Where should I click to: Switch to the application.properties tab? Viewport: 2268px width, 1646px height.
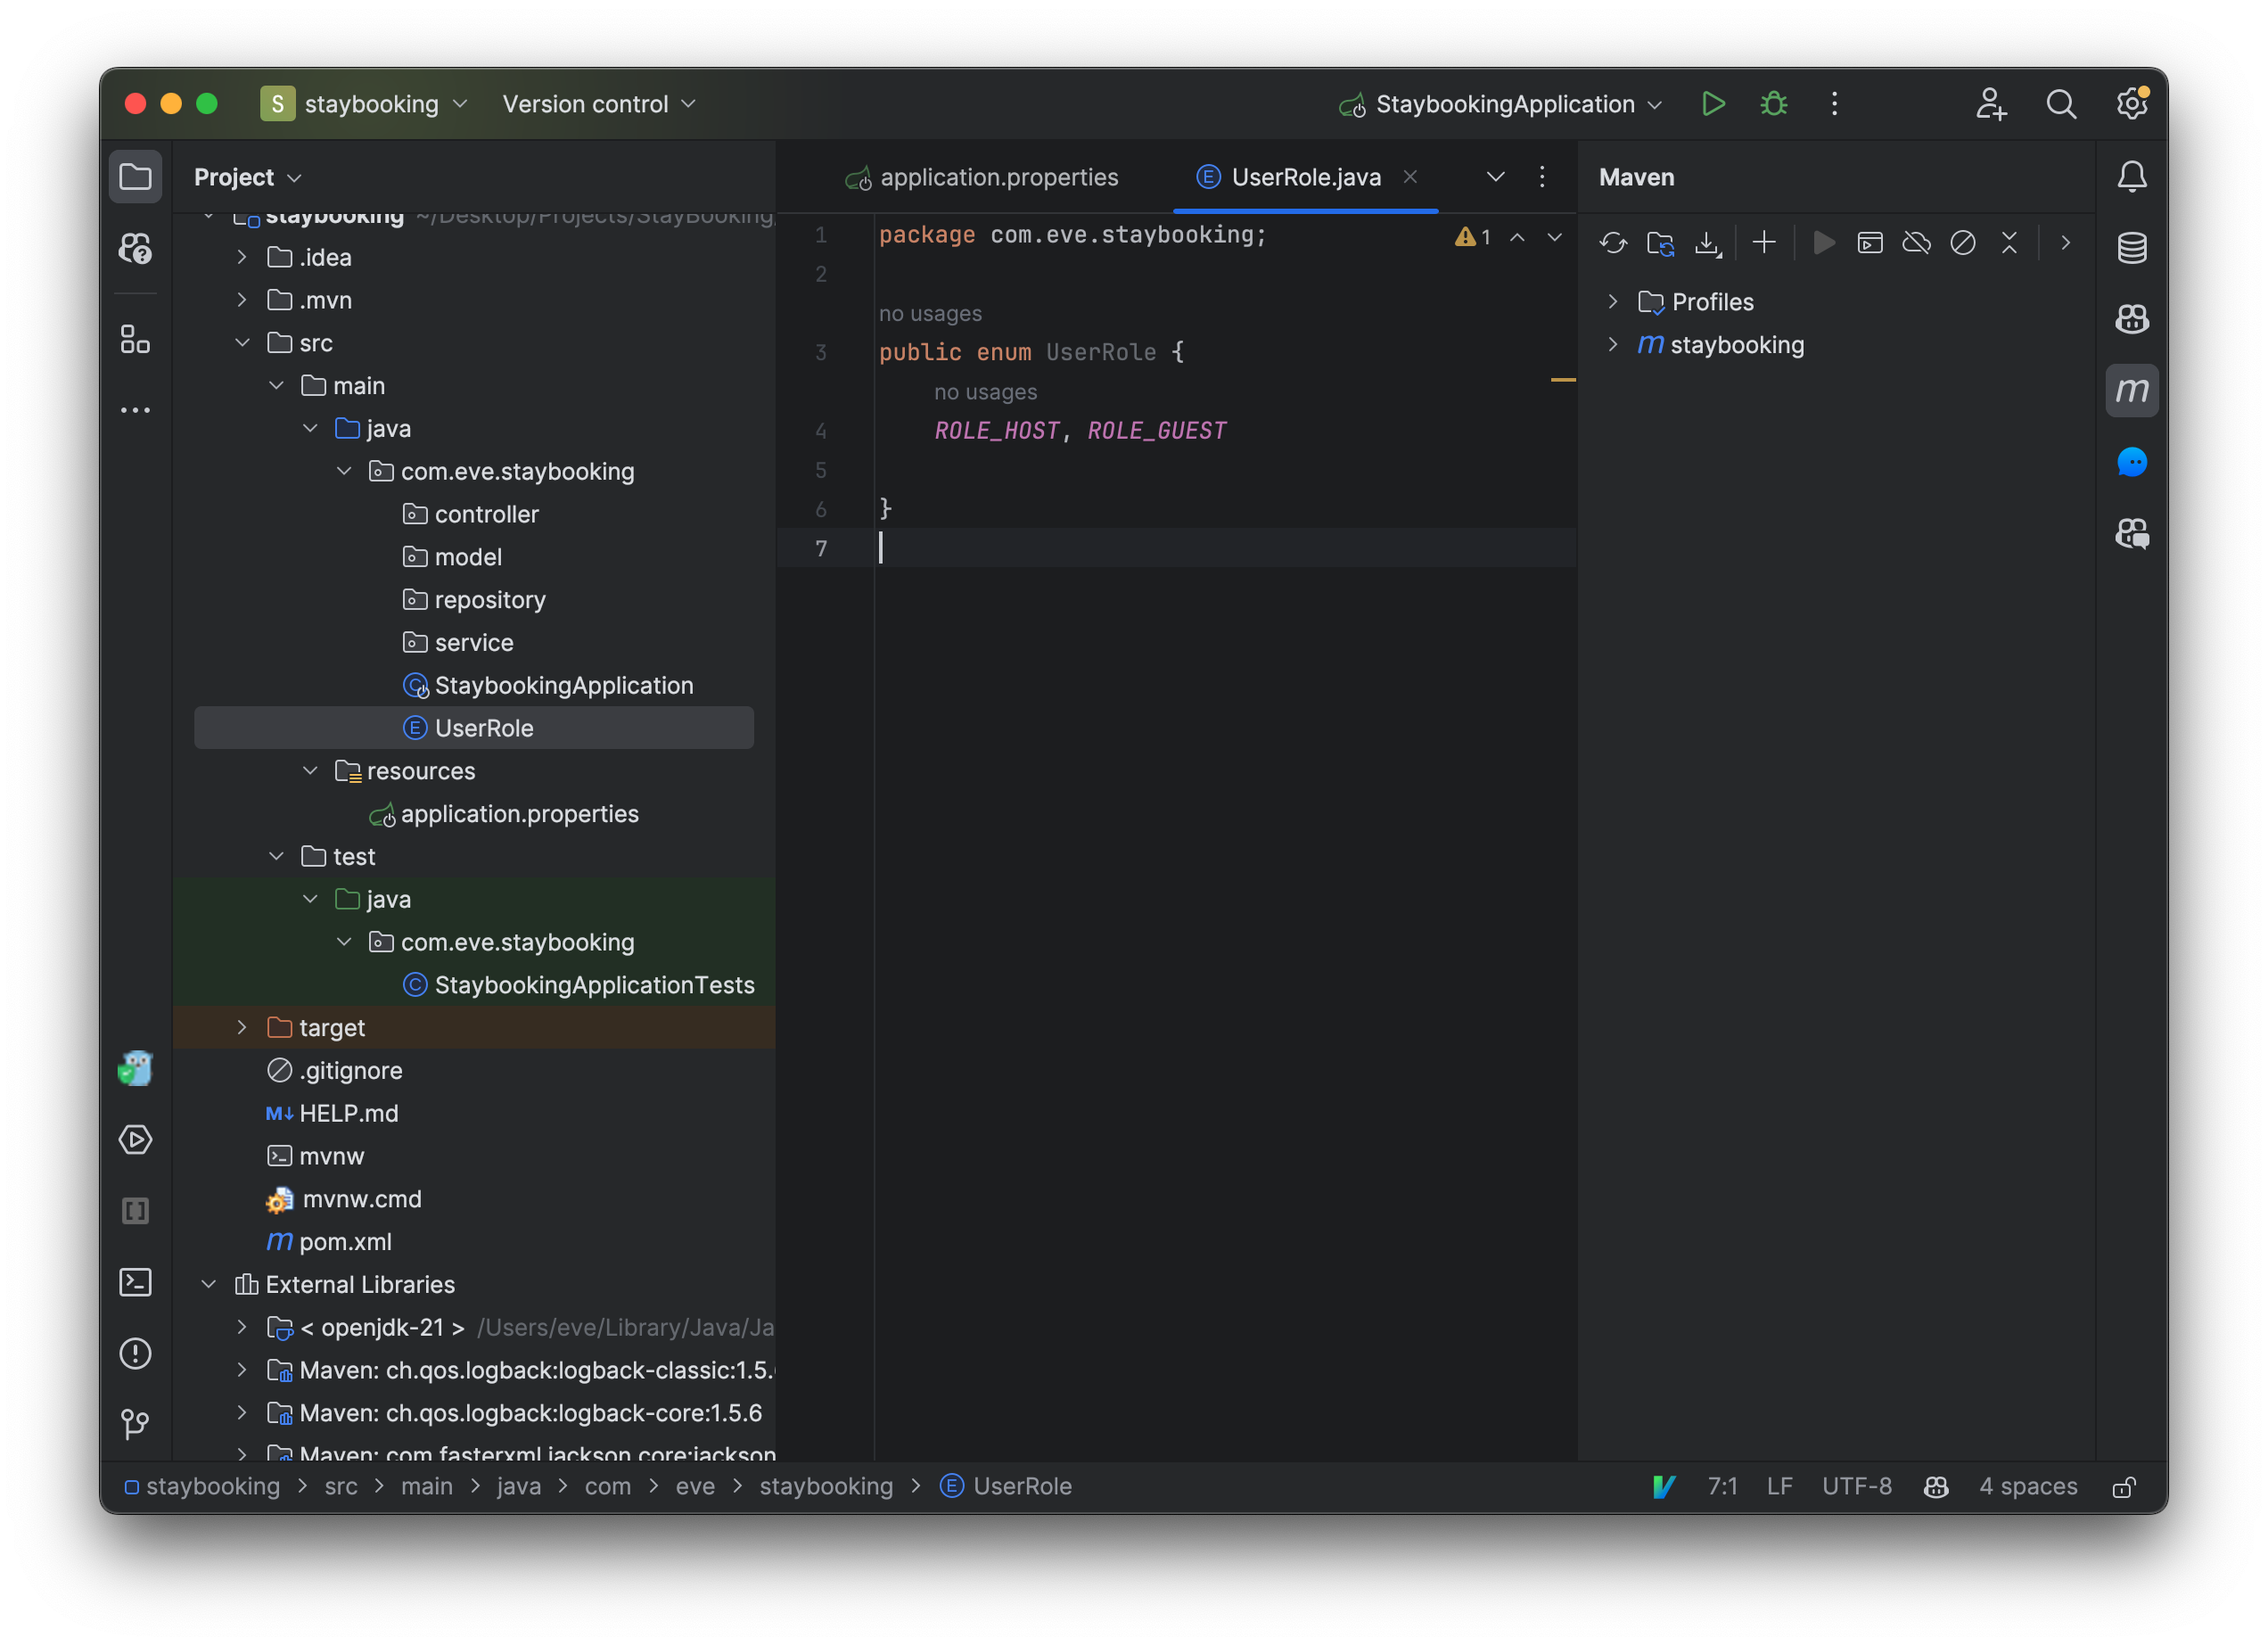coord(999,177)
